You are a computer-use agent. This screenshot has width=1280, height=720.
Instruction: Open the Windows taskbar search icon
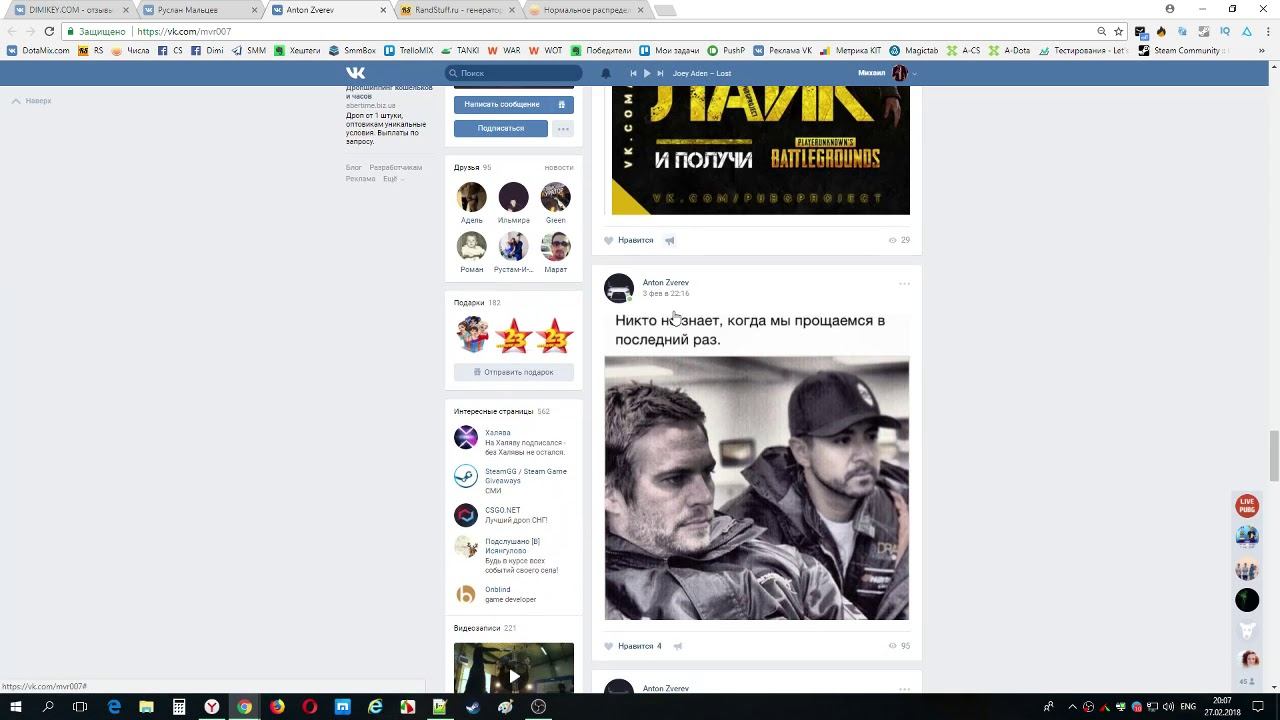click(48, 707)
